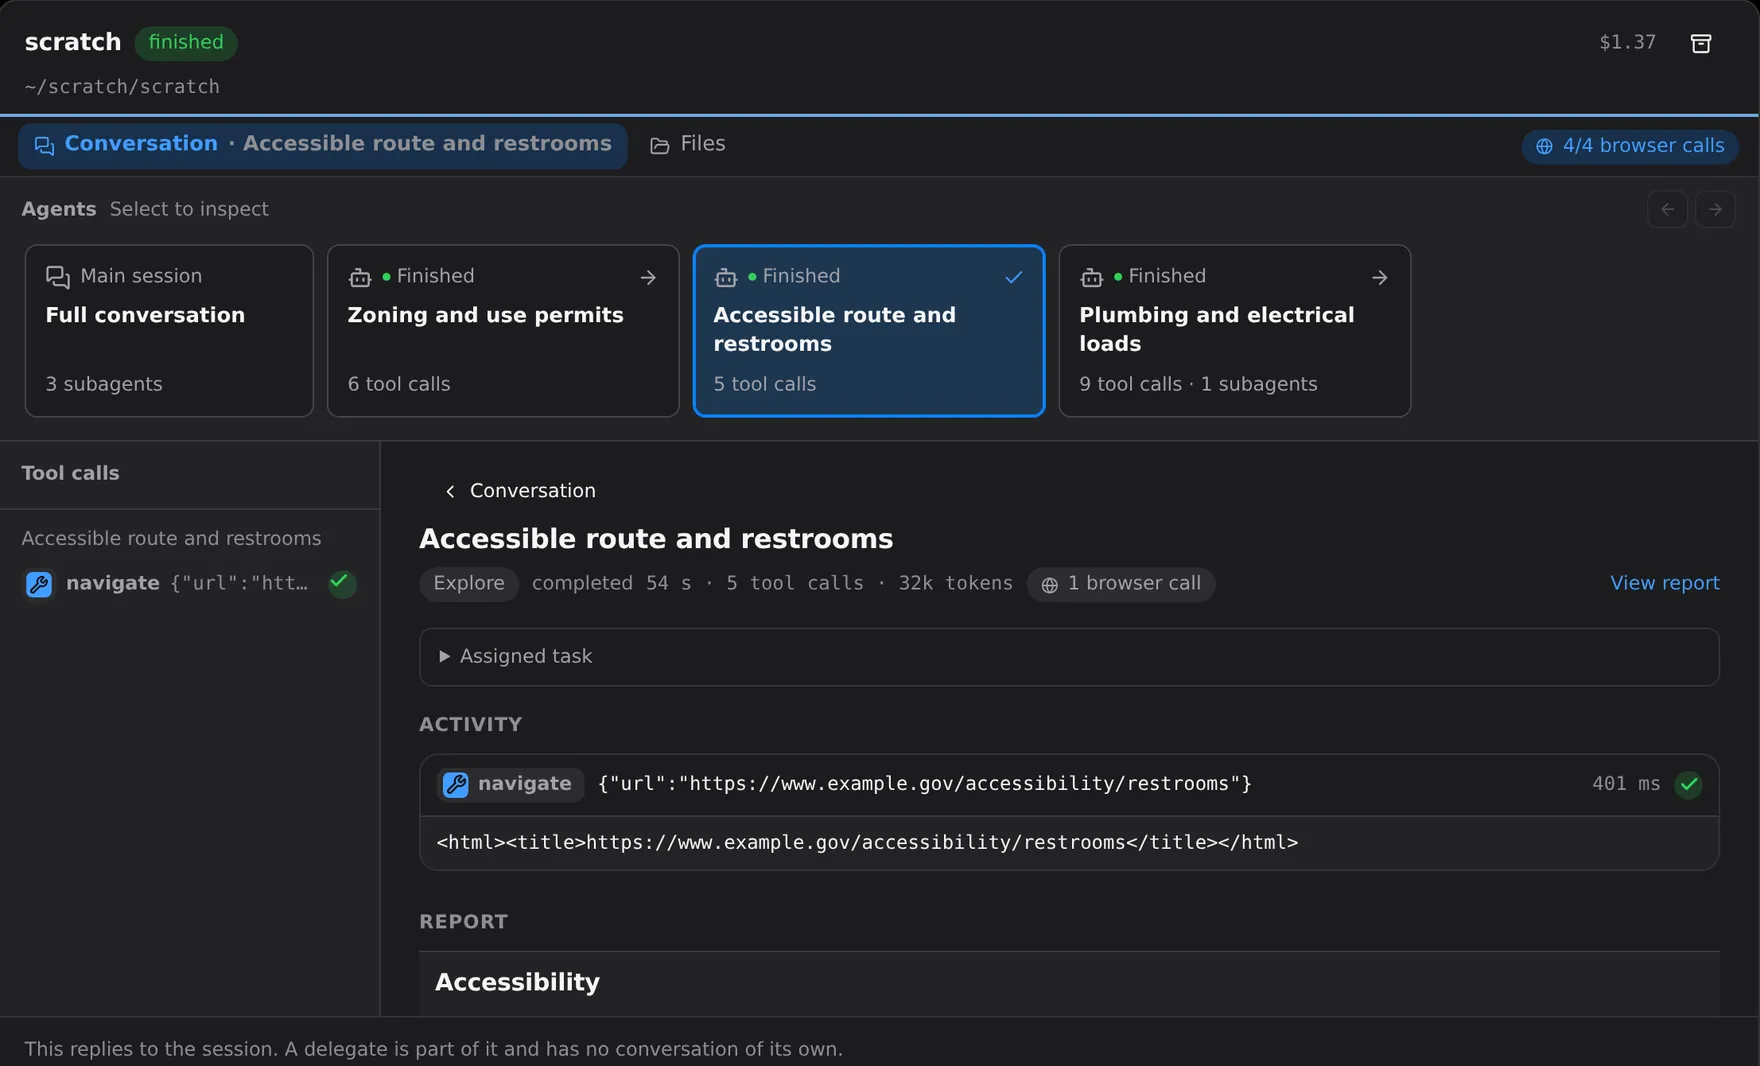Open Plumbing and electrical loads arrow icon
The image size is (1760, 1066).
click(x=1380, y=277)
